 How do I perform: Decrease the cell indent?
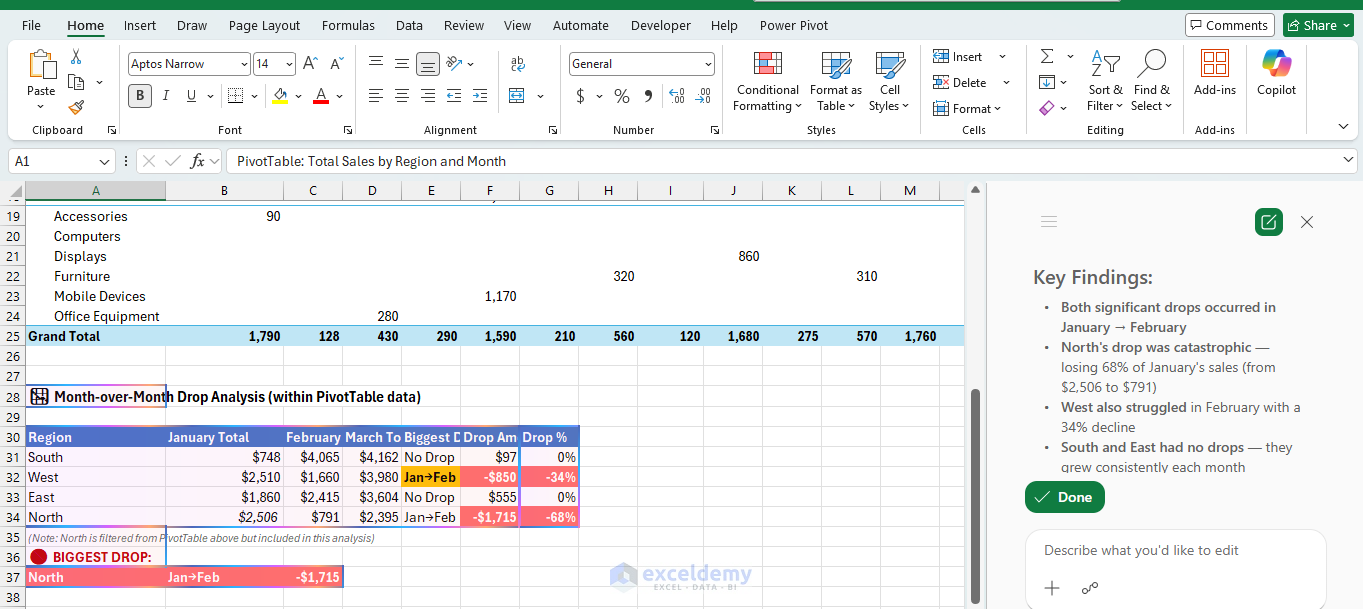[x=455, y=96]
